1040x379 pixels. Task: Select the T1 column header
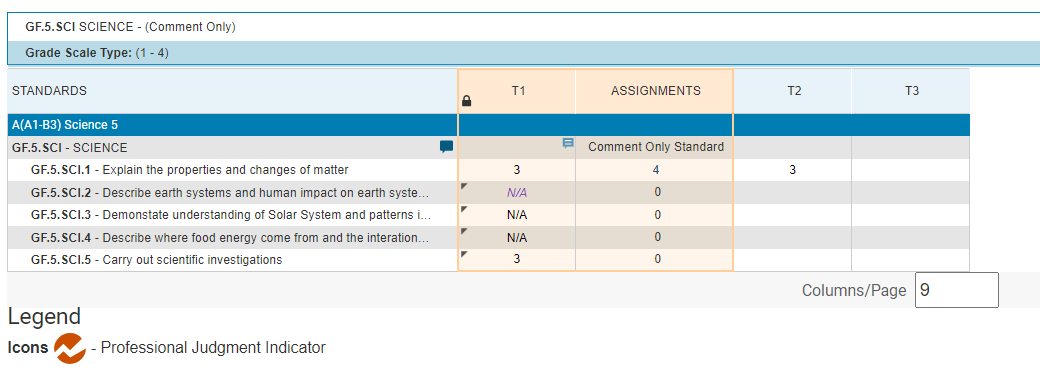coord(518,91)
